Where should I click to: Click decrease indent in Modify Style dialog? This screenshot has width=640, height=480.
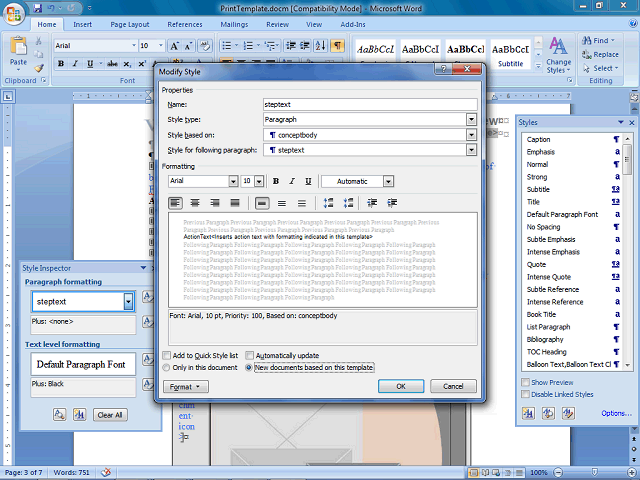click(372, 203)
